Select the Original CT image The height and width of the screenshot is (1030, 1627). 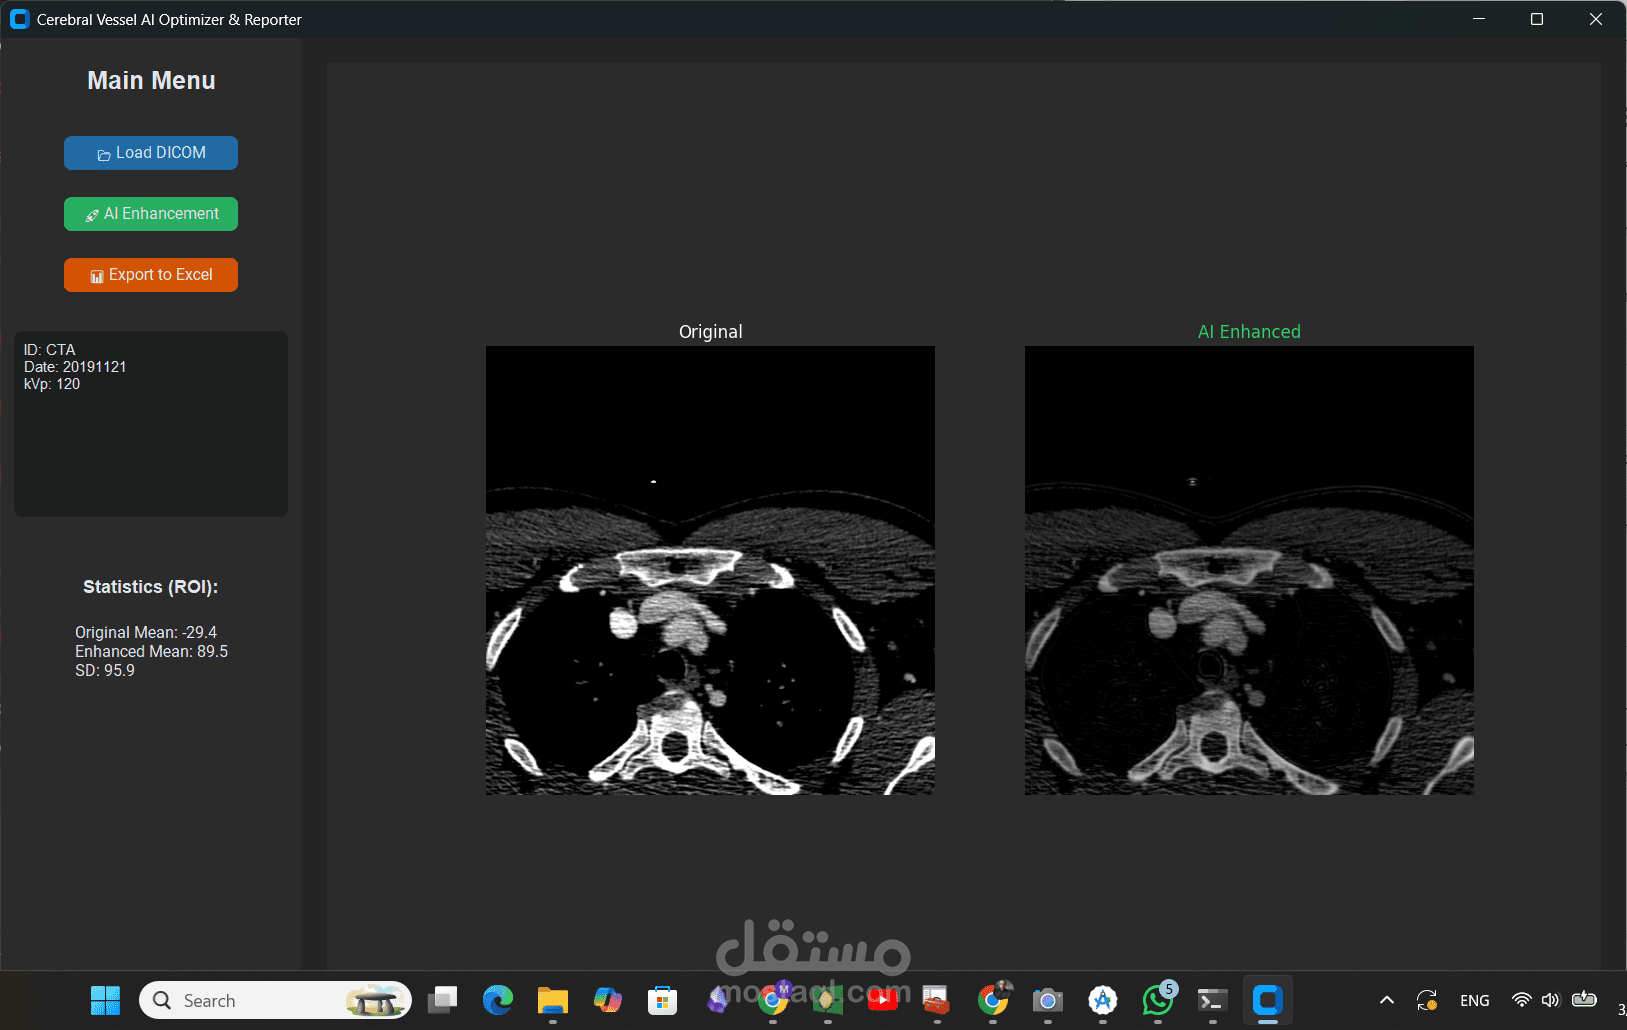coord(710,570)
